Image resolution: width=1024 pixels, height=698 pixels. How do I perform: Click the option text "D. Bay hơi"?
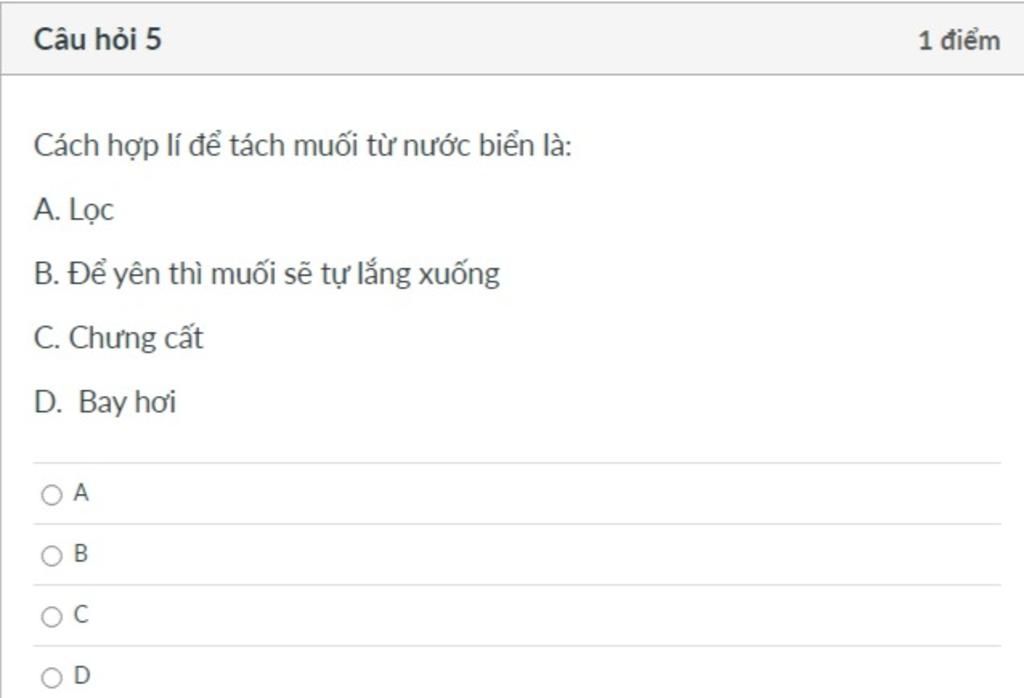(105, 403)
